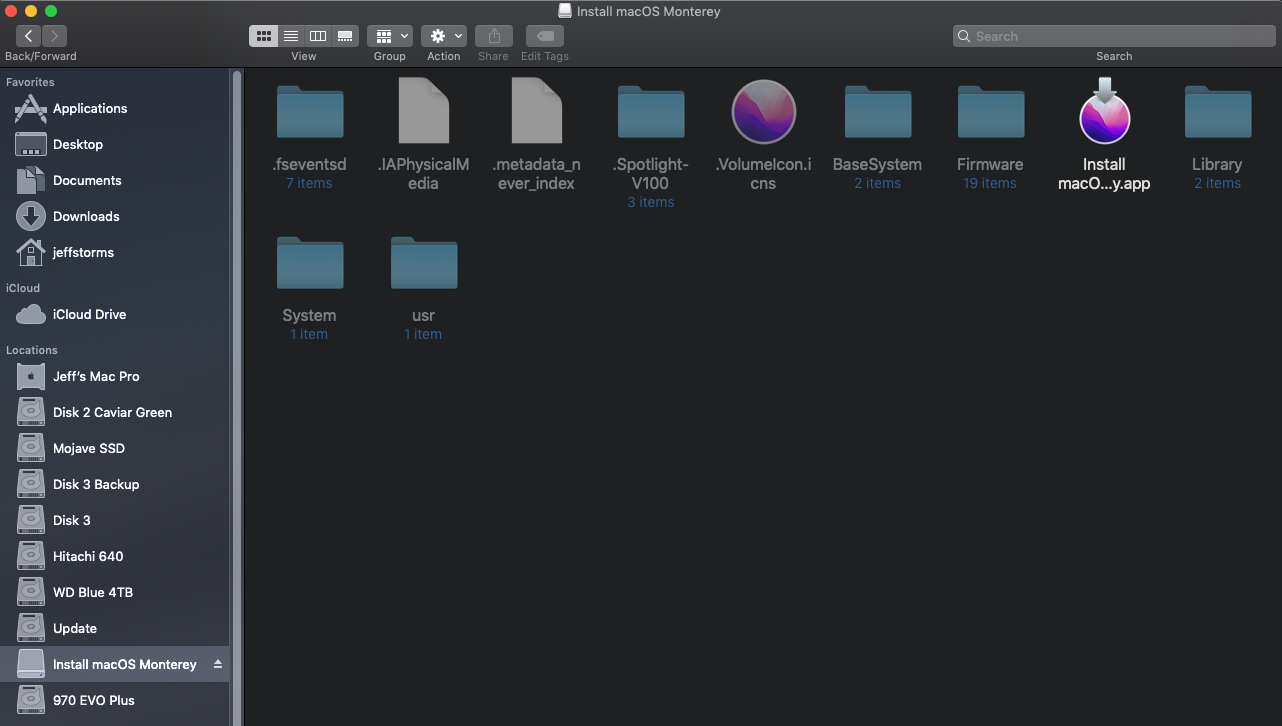Open the Group dropdown menu

[x=390, y=36]
